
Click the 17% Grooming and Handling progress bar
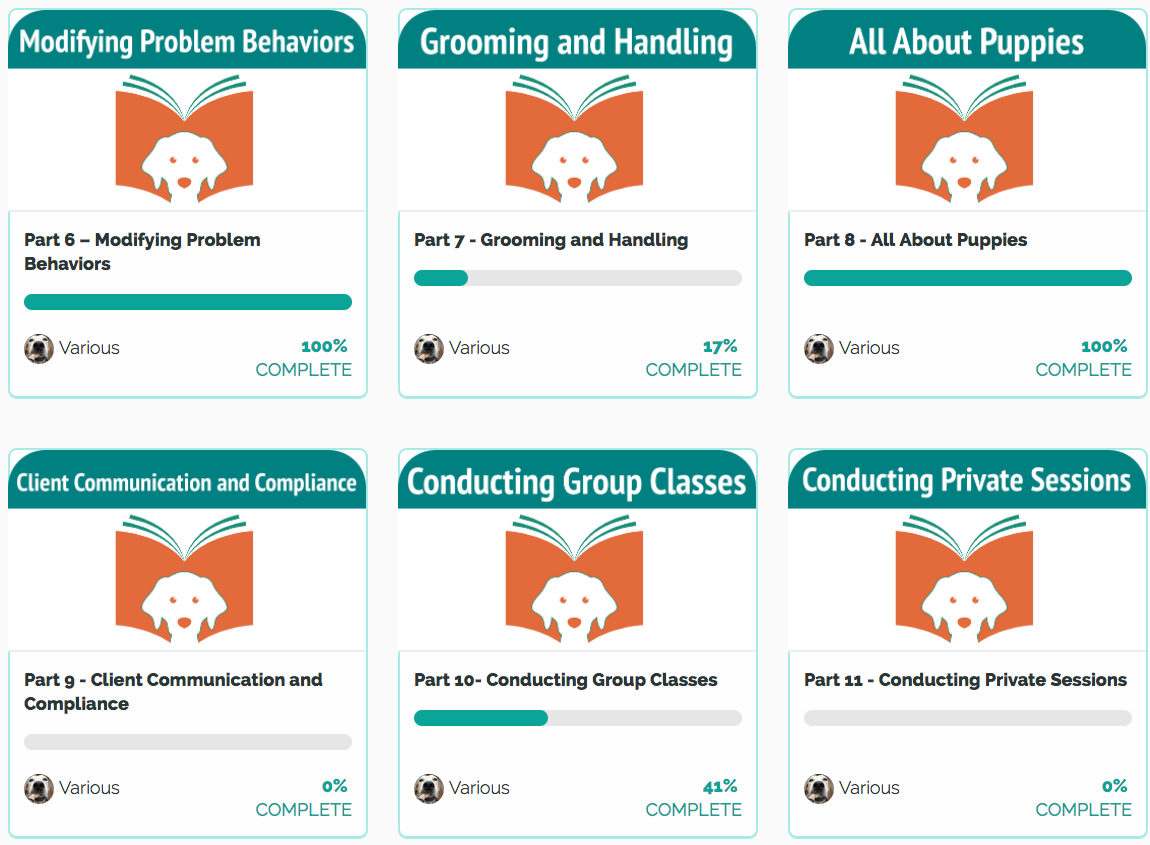click(578, 278)
